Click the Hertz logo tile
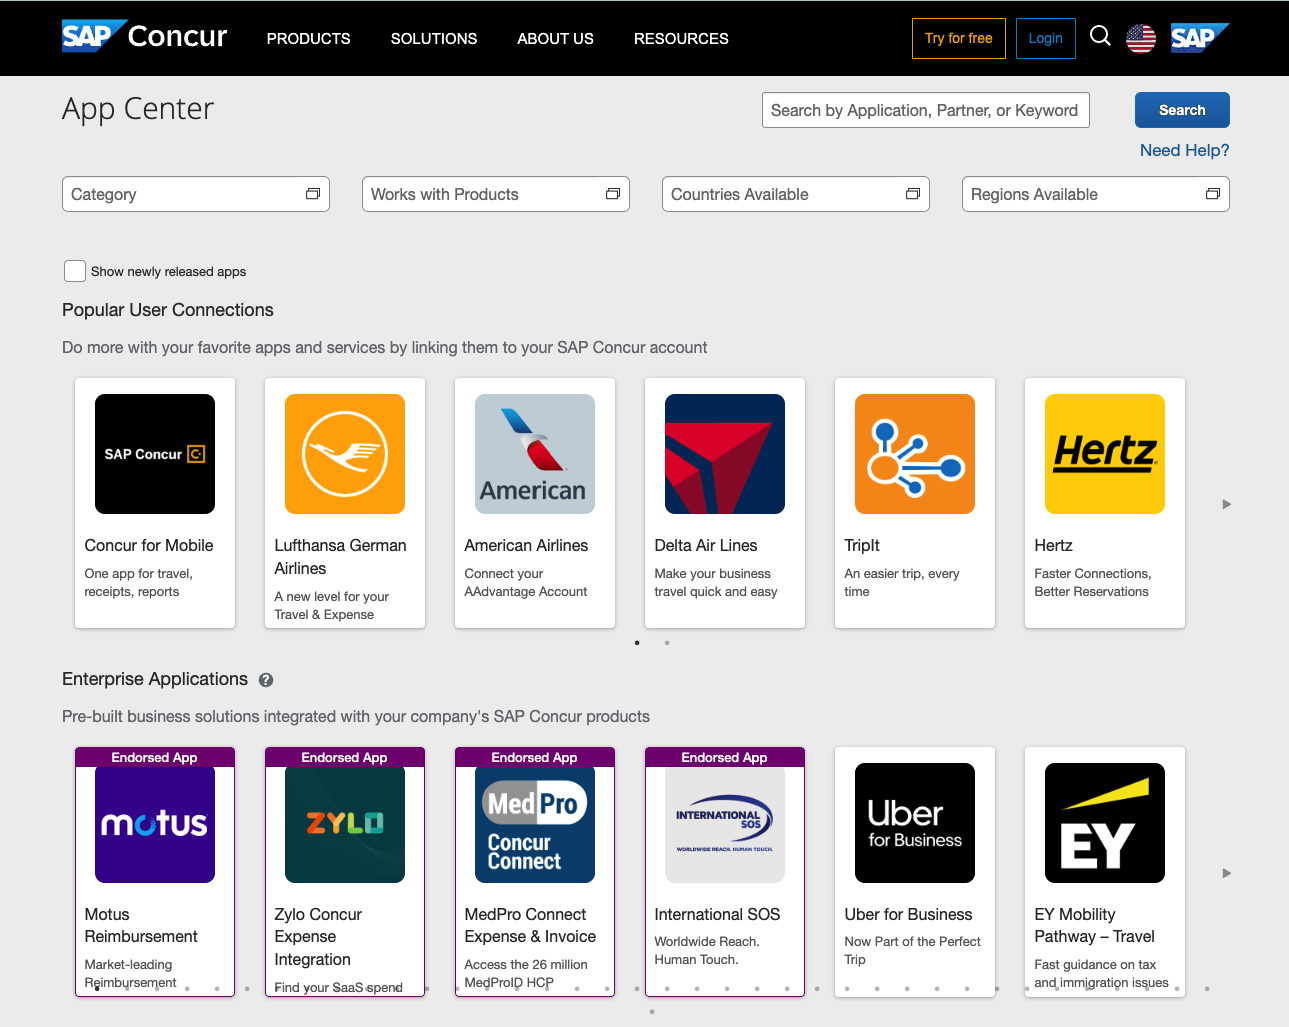Image resolution: width=1289 pixels, height=1027 pixels. 1104,453
